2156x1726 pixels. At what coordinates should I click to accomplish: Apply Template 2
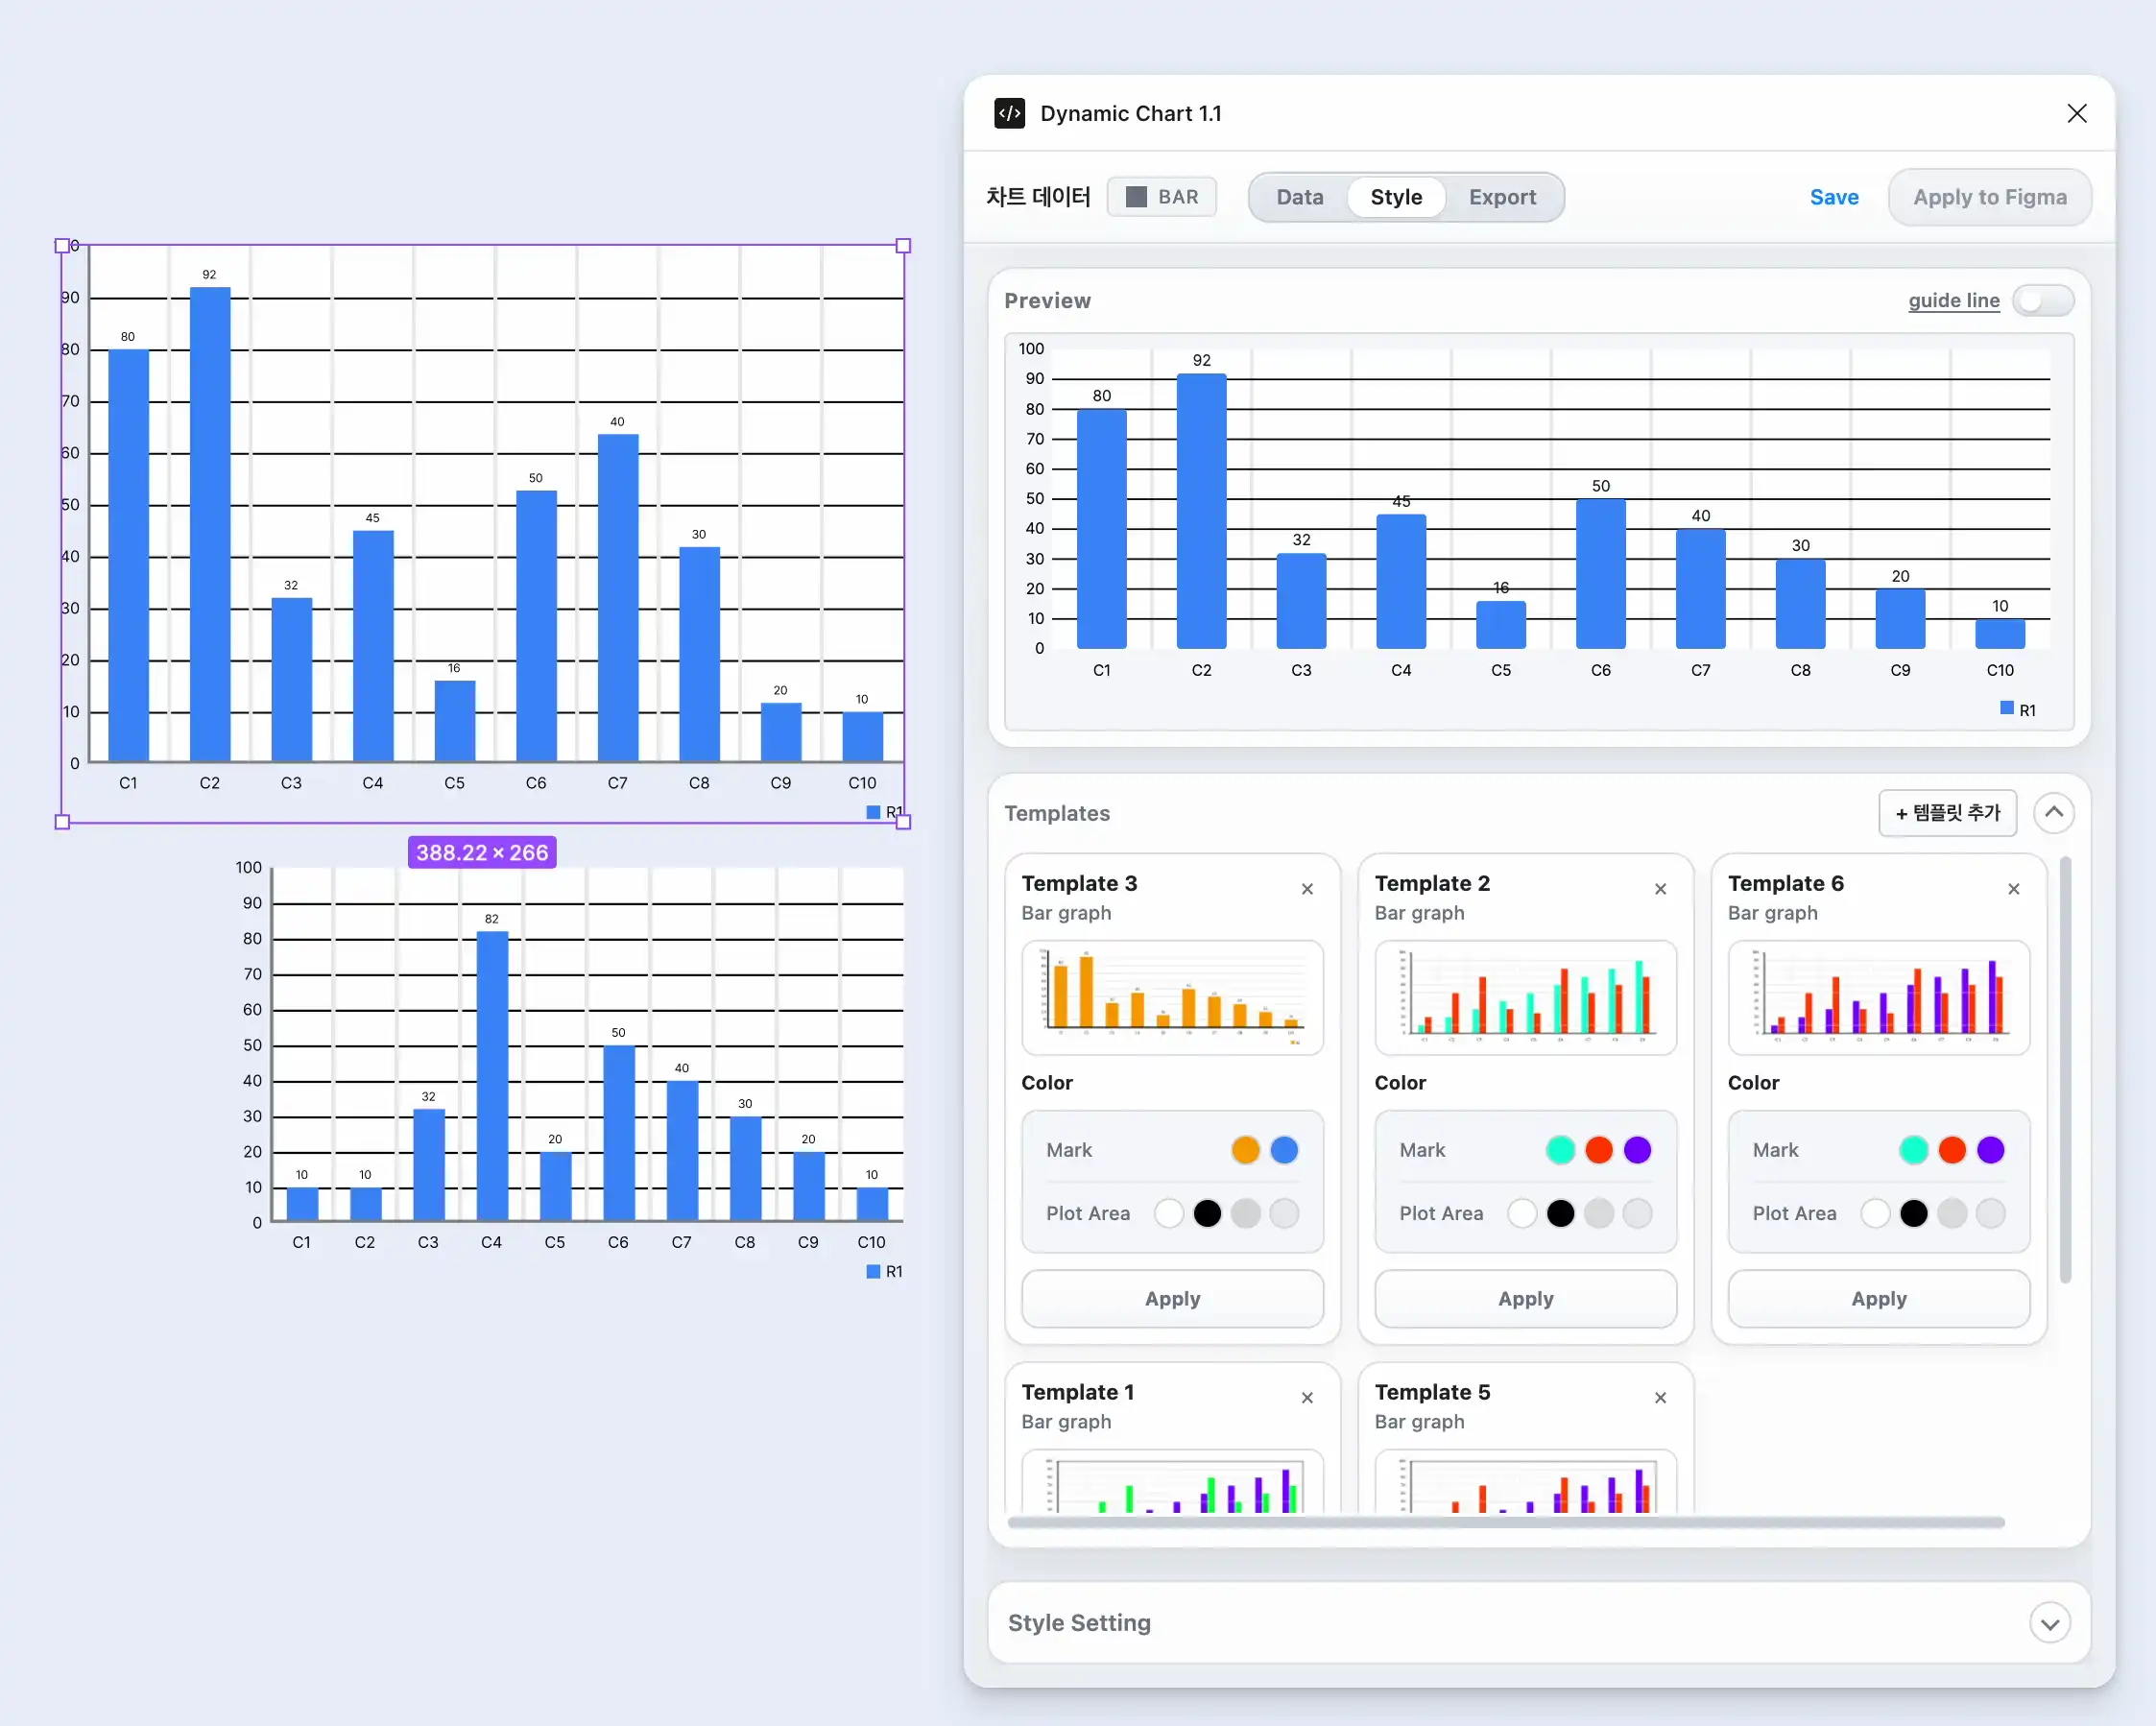(1525, 1299)
